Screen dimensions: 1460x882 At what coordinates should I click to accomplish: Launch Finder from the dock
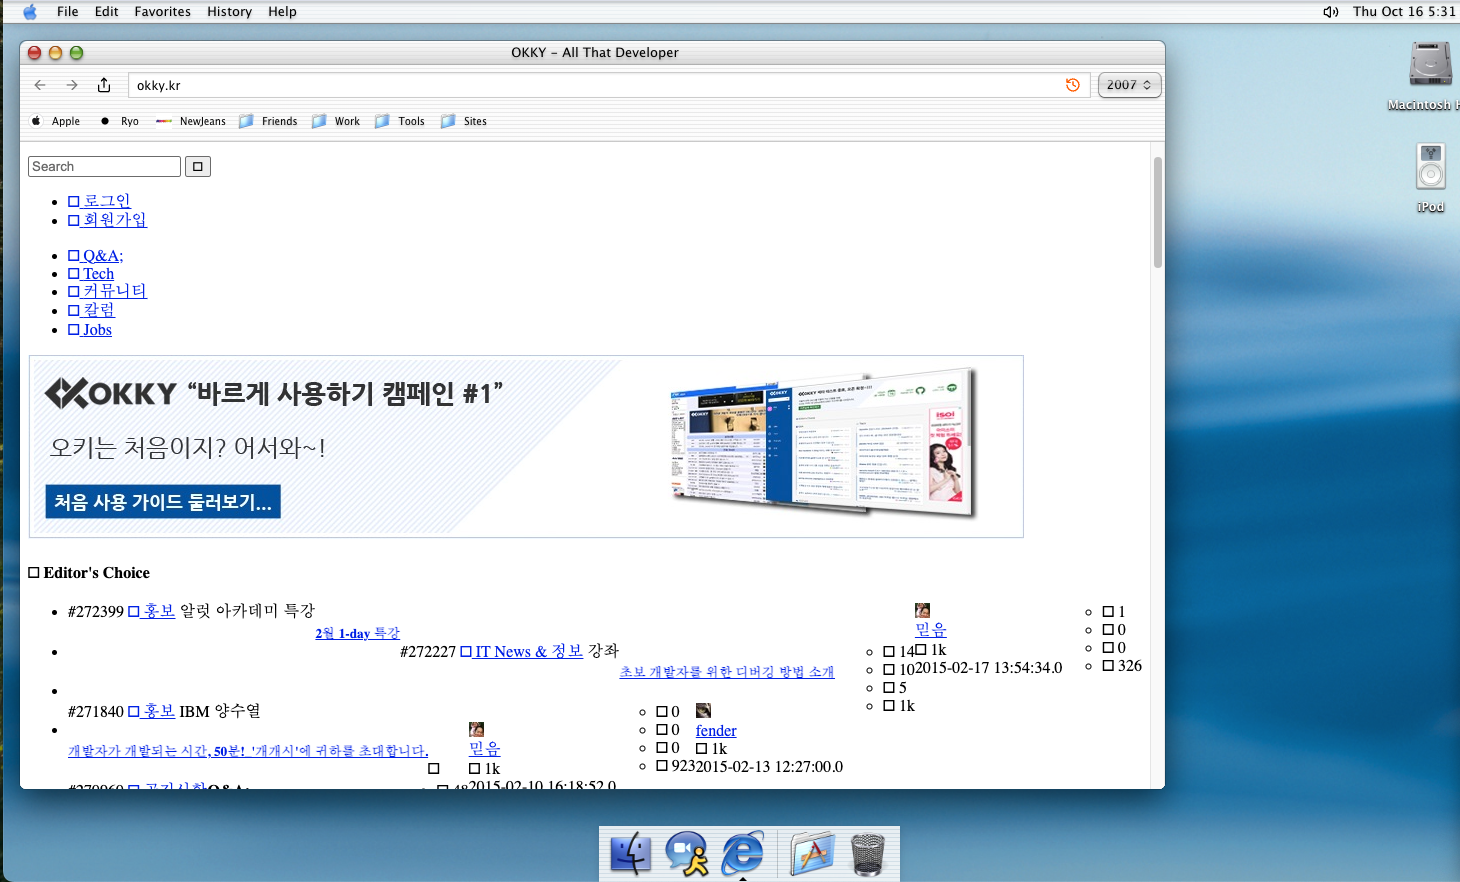[631, 854]
